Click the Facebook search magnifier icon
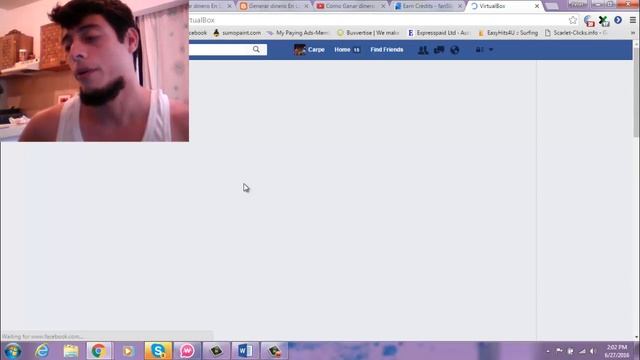The image size is (640, 360). (256, 49)
